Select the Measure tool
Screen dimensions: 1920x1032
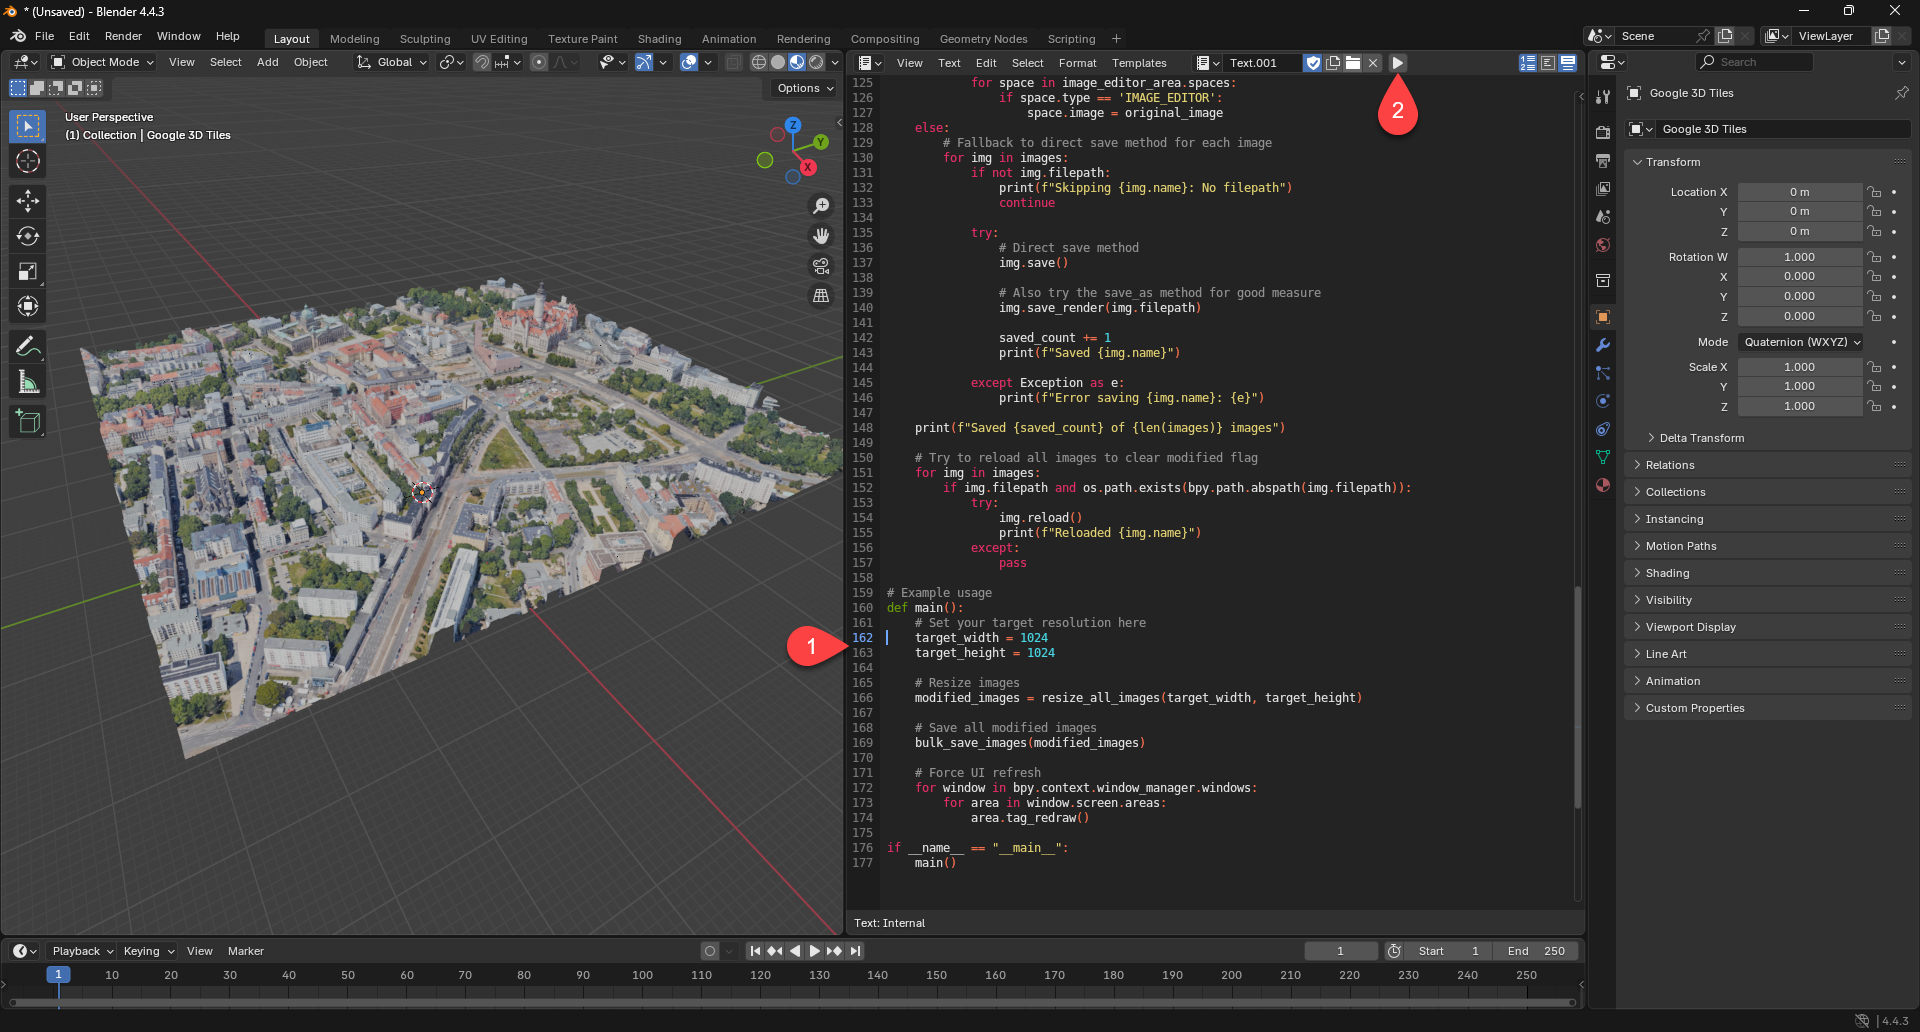28,382
